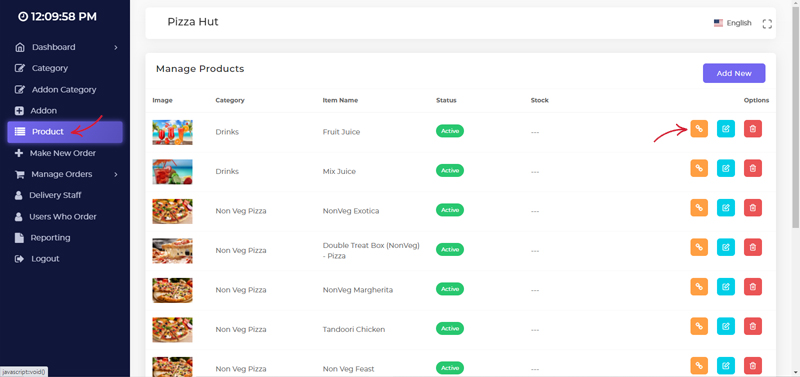Click Active status badge for NonVeg Exotica
This screenshot has height=377, width=800.
point(449,210)
